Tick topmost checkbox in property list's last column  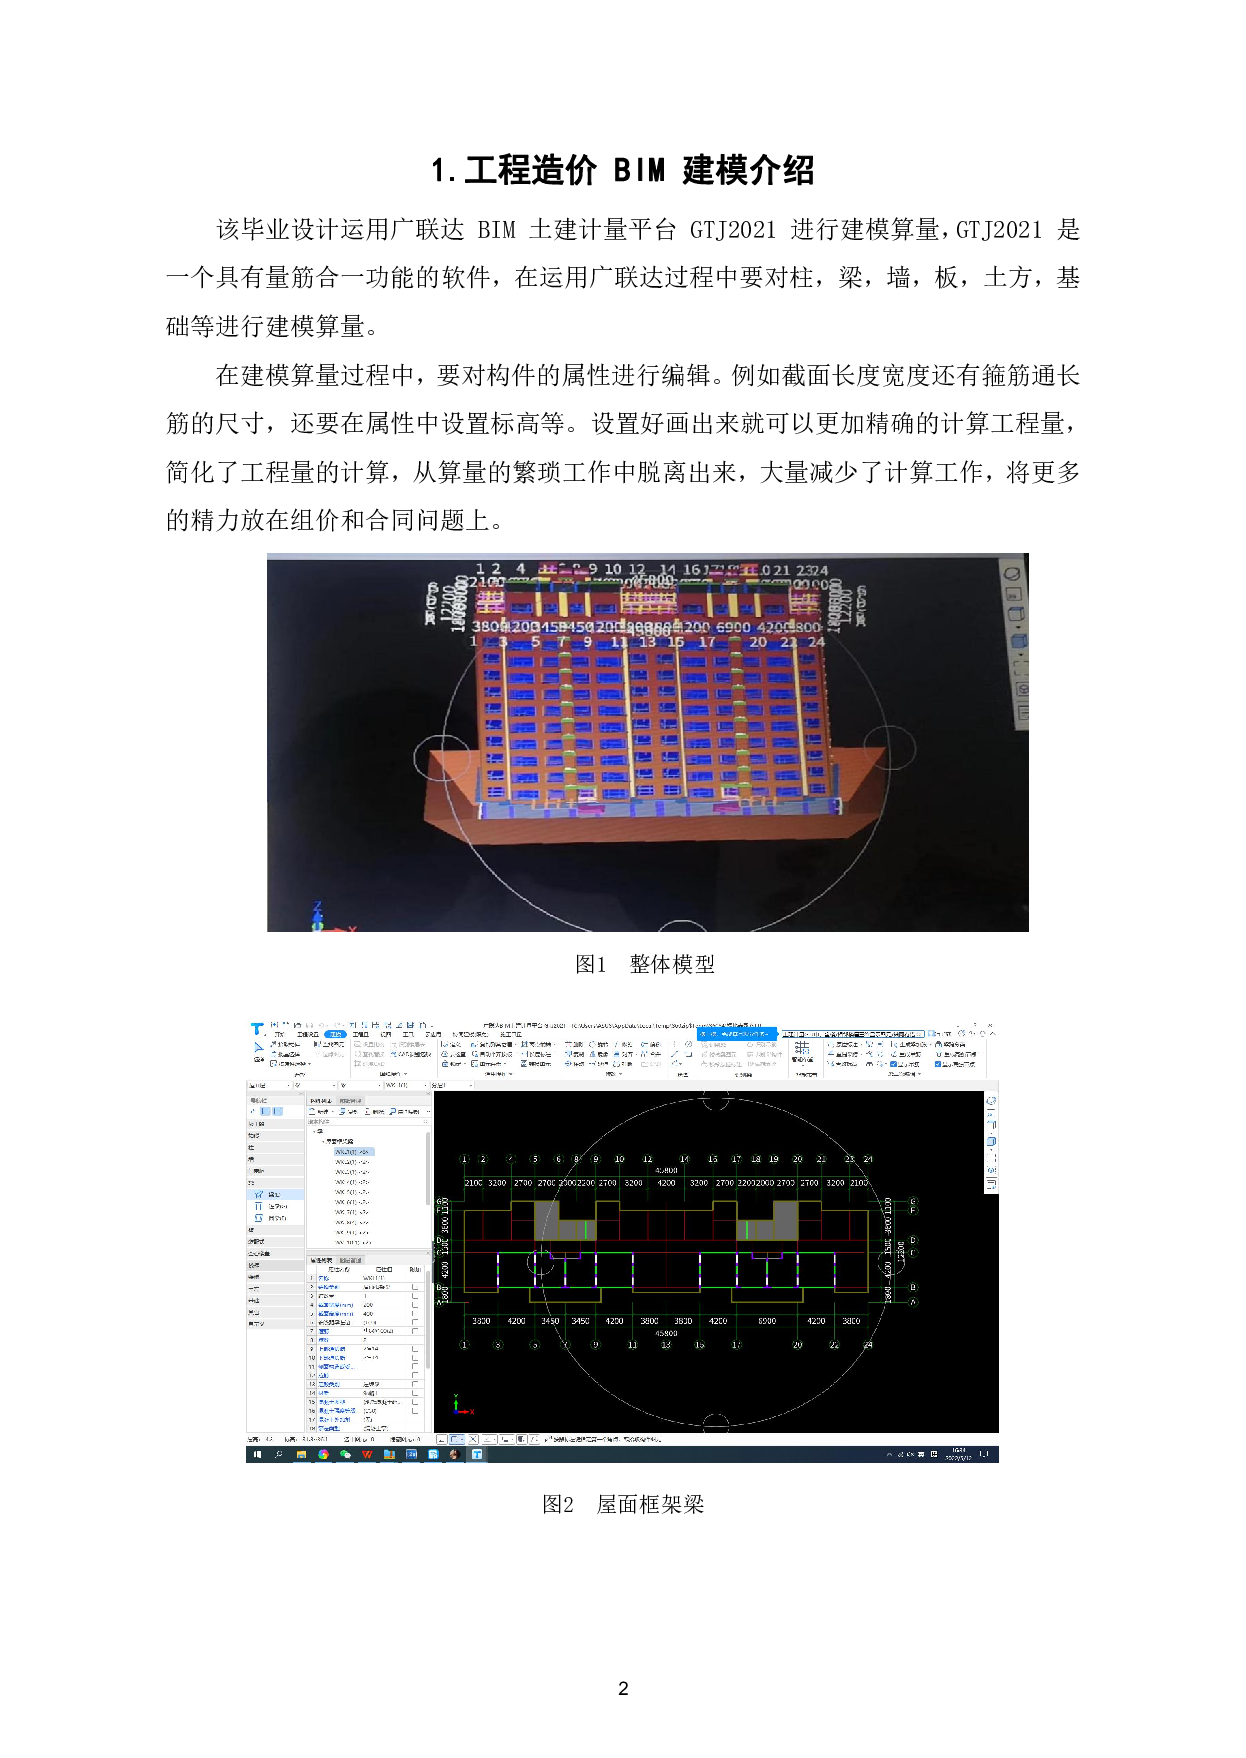click(415, 1288)
